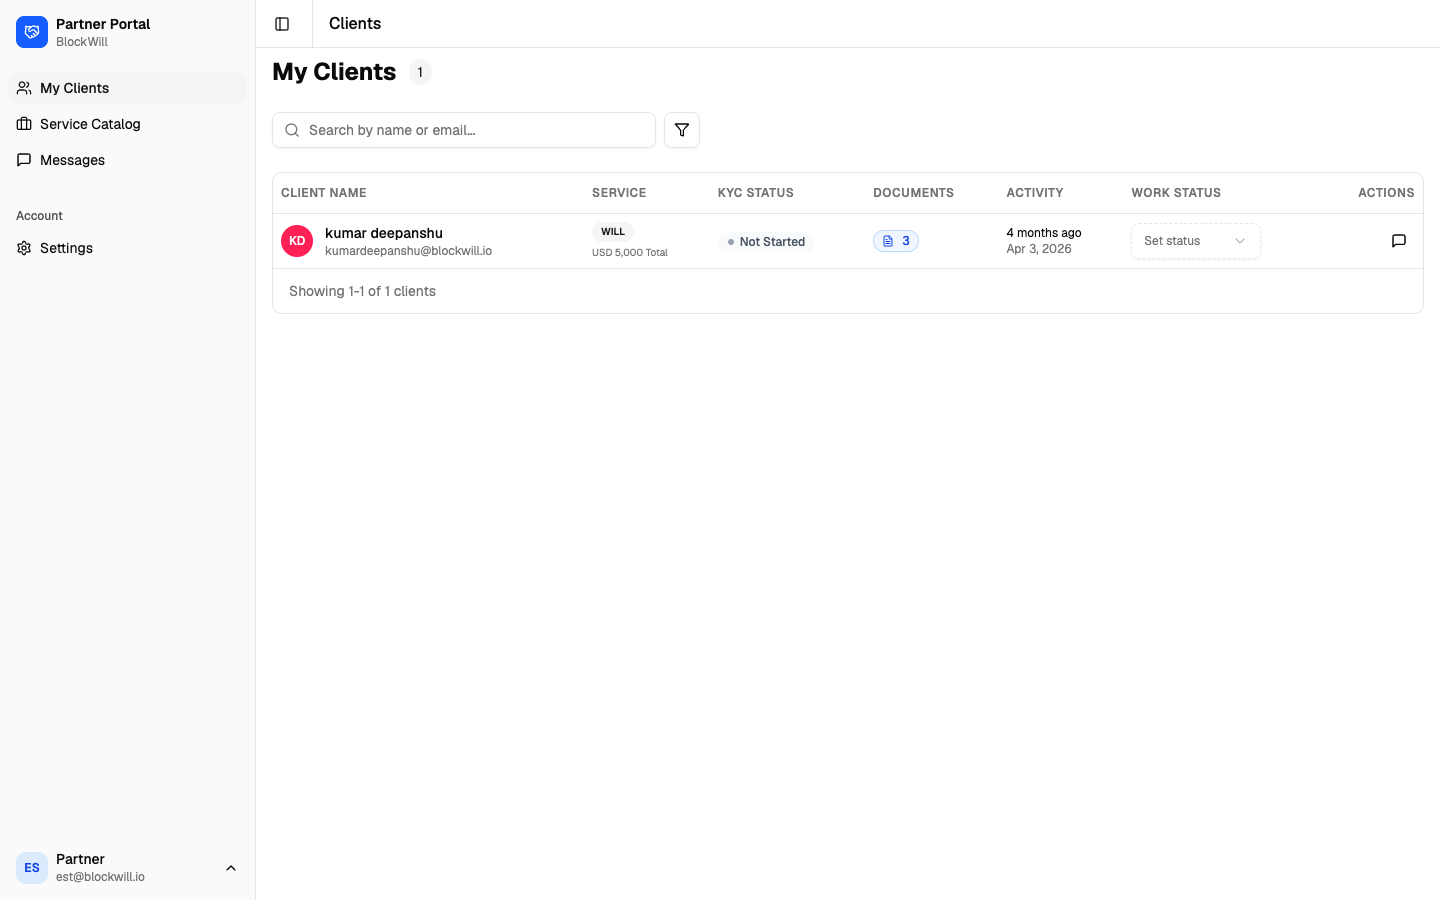Click the My Clients people icon
This screenshot has height=900, width=1440.
pyautogui.click(x=24, y=88)
